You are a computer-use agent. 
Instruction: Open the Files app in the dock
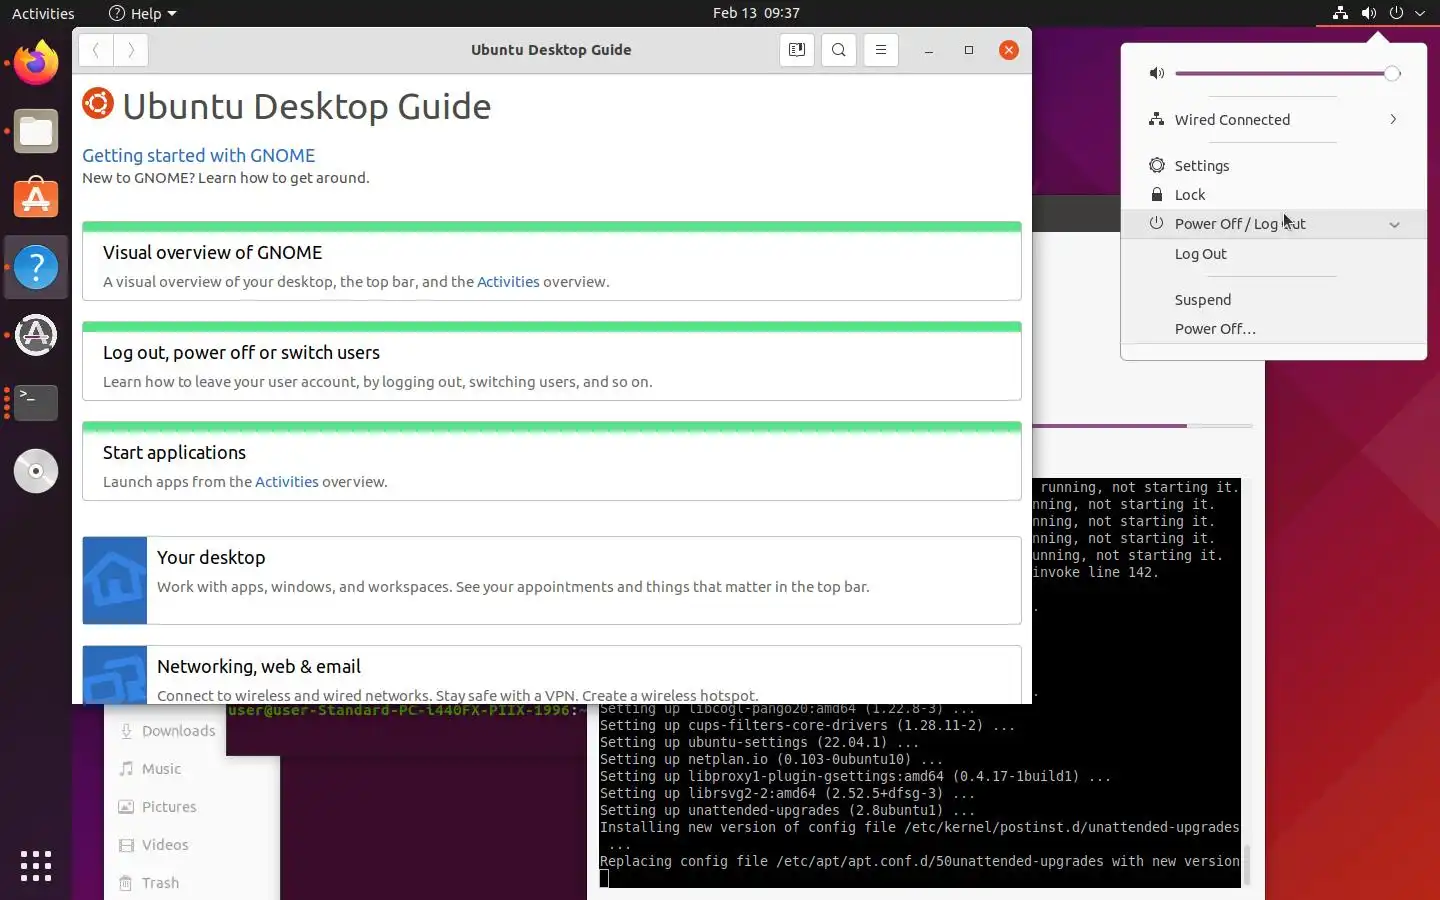pyautogui.click(x=36, y=131)
